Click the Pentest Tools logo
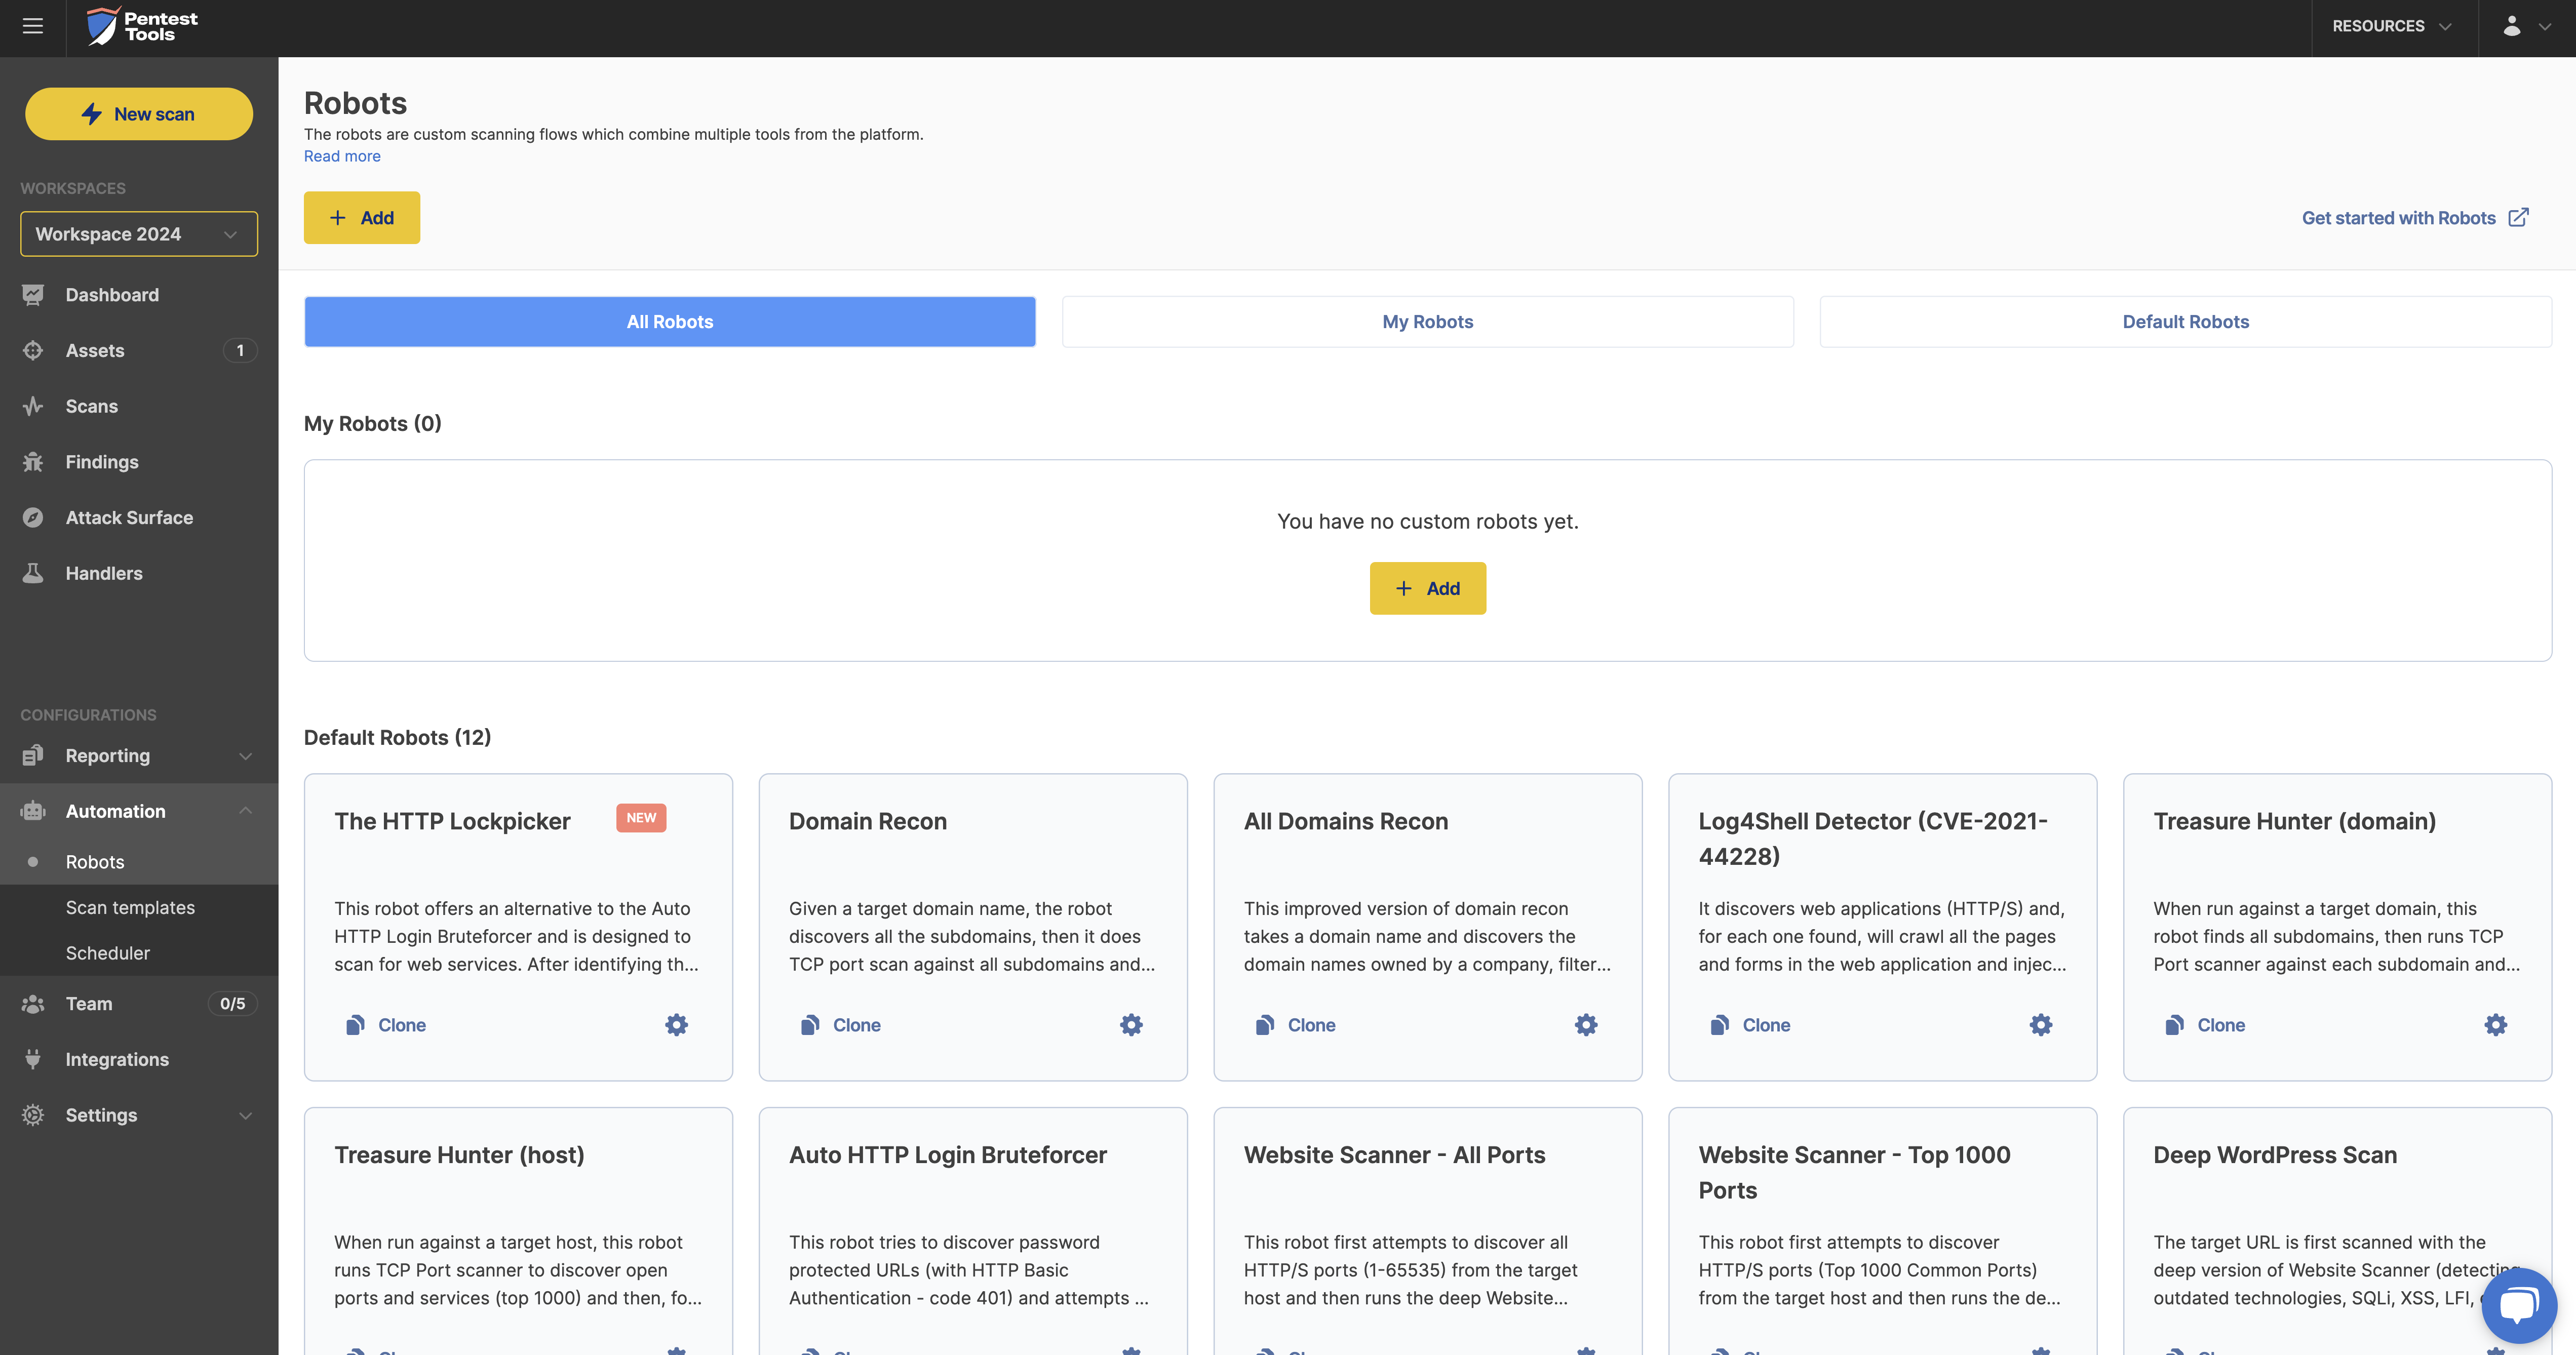Screen dimensions: 2576x1355 tap(142, 26)
